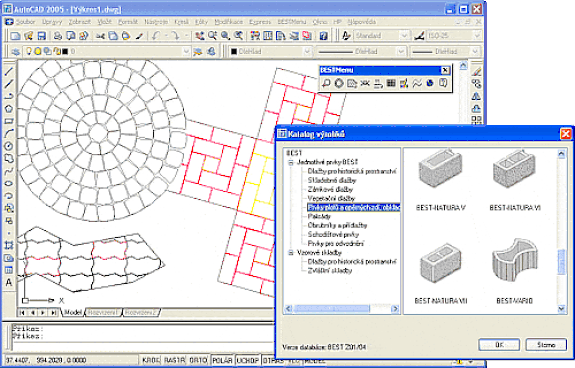This screenshot has height=368, width=575.
Task: Collapse the Vzorové skladby tree node
Action: click(291, 253)
